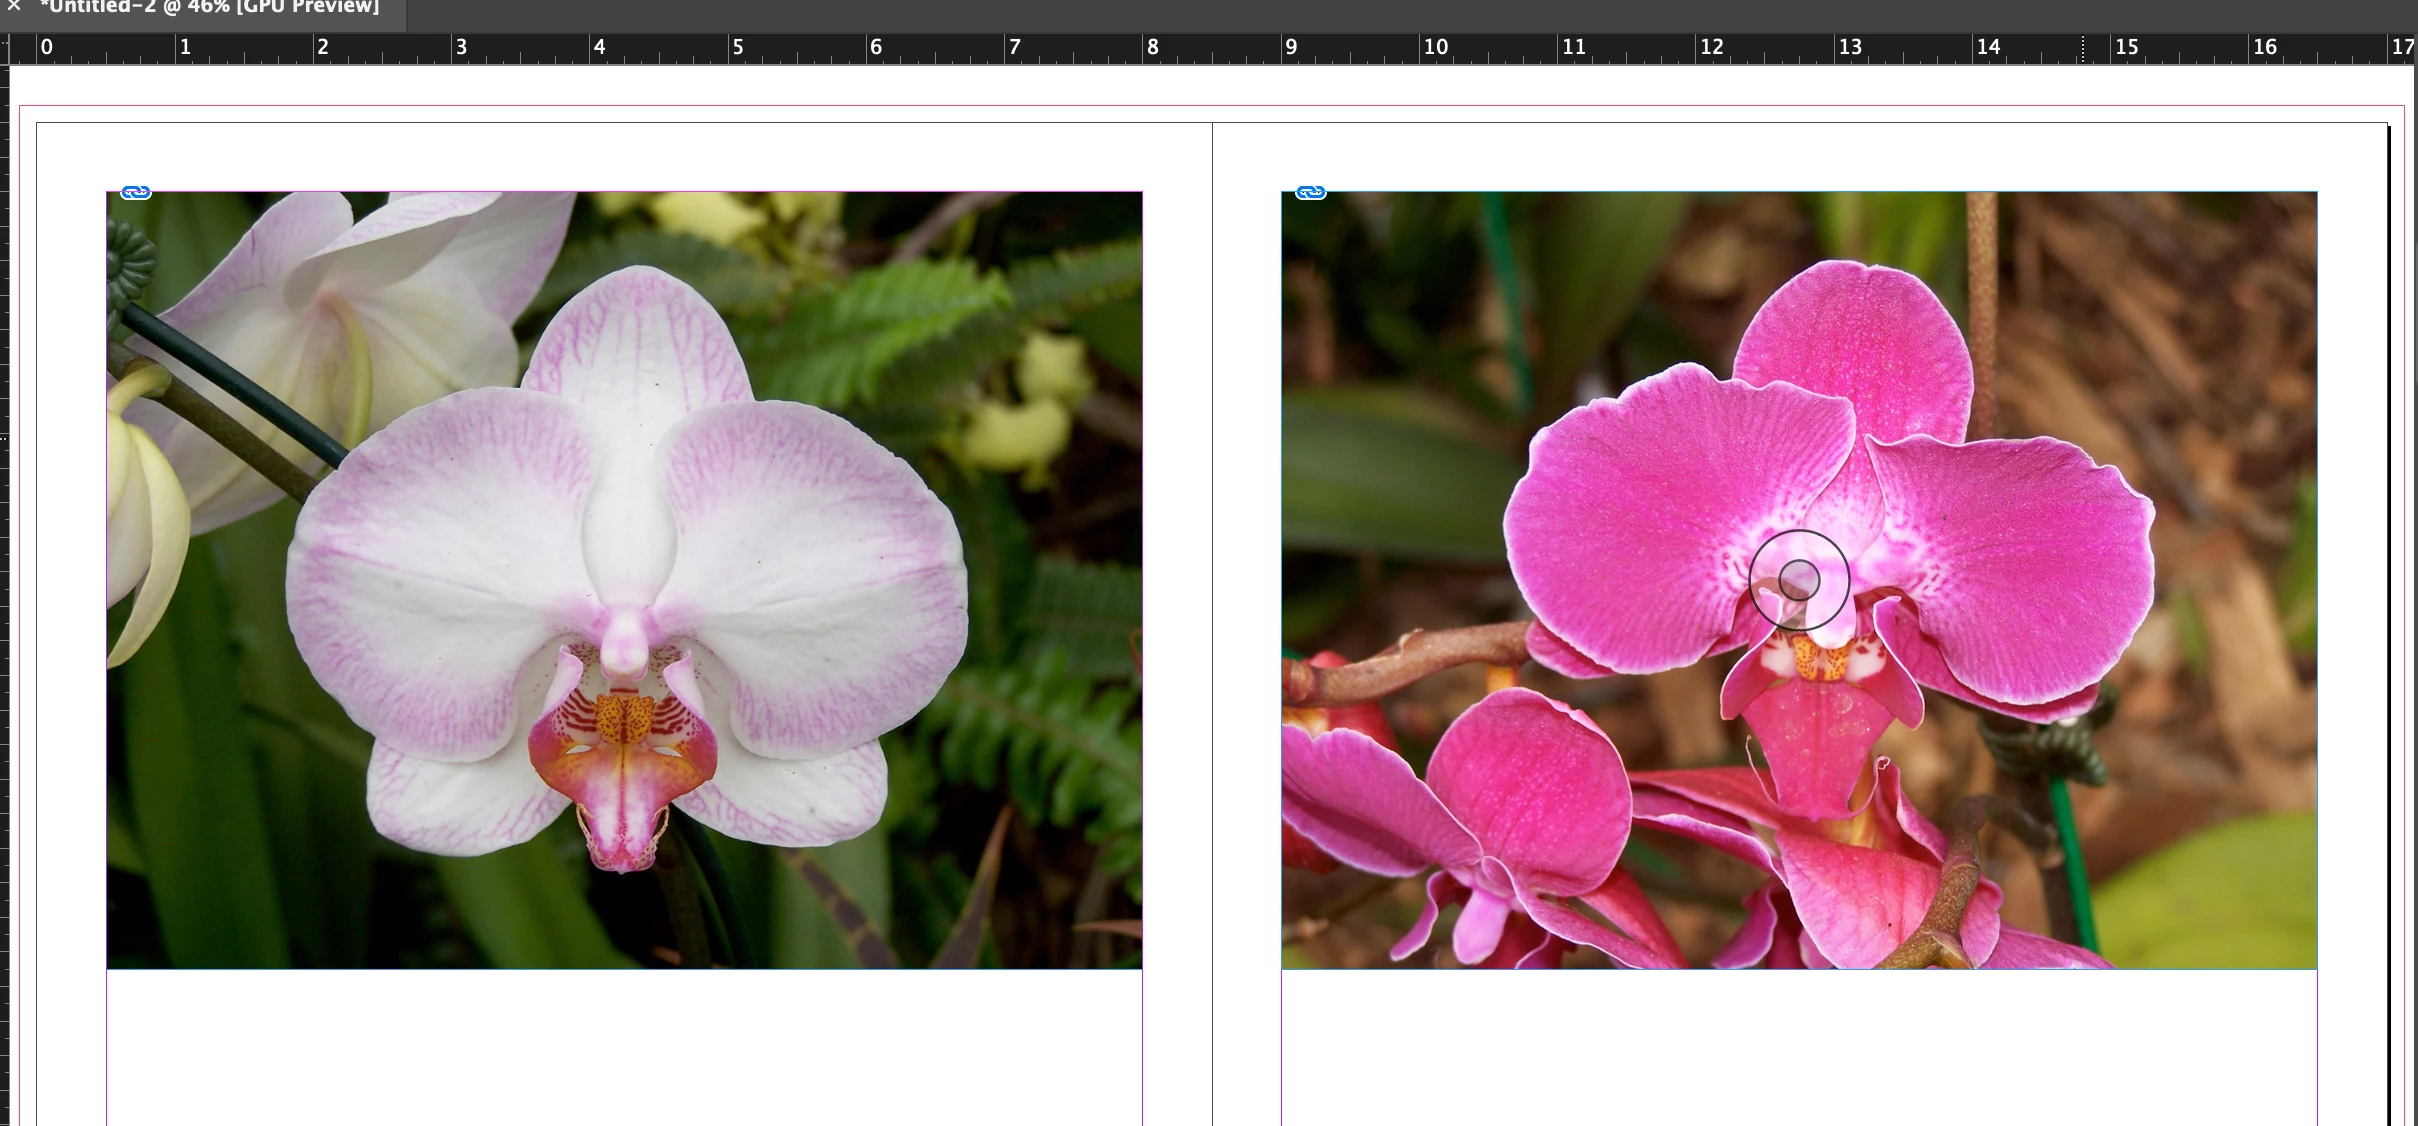Image resolution: width=2418 pixels, height=1126 pixels.
Task: Click the yellow center of the pink orchid
Action: tap(1818, 660)
